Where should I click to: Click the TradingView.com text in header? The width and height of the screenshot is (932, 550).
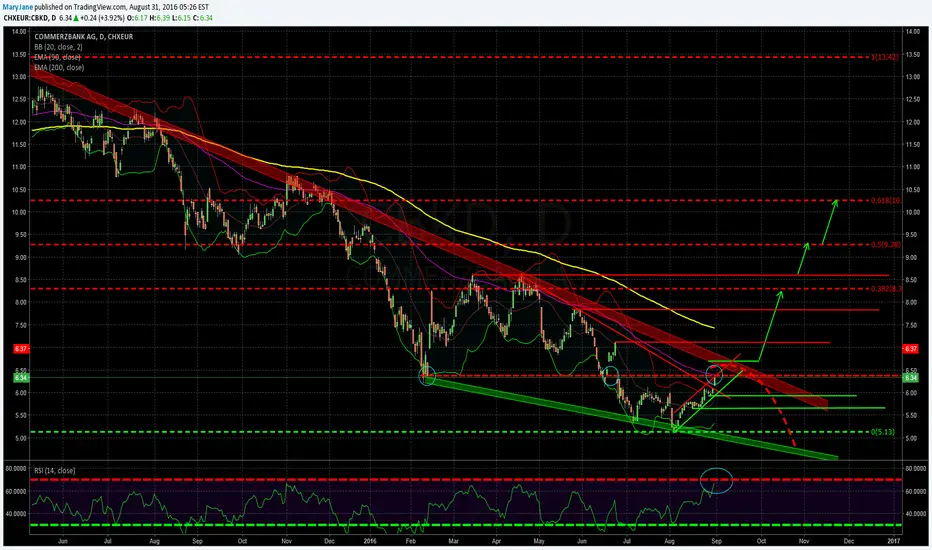click(100, 7)
